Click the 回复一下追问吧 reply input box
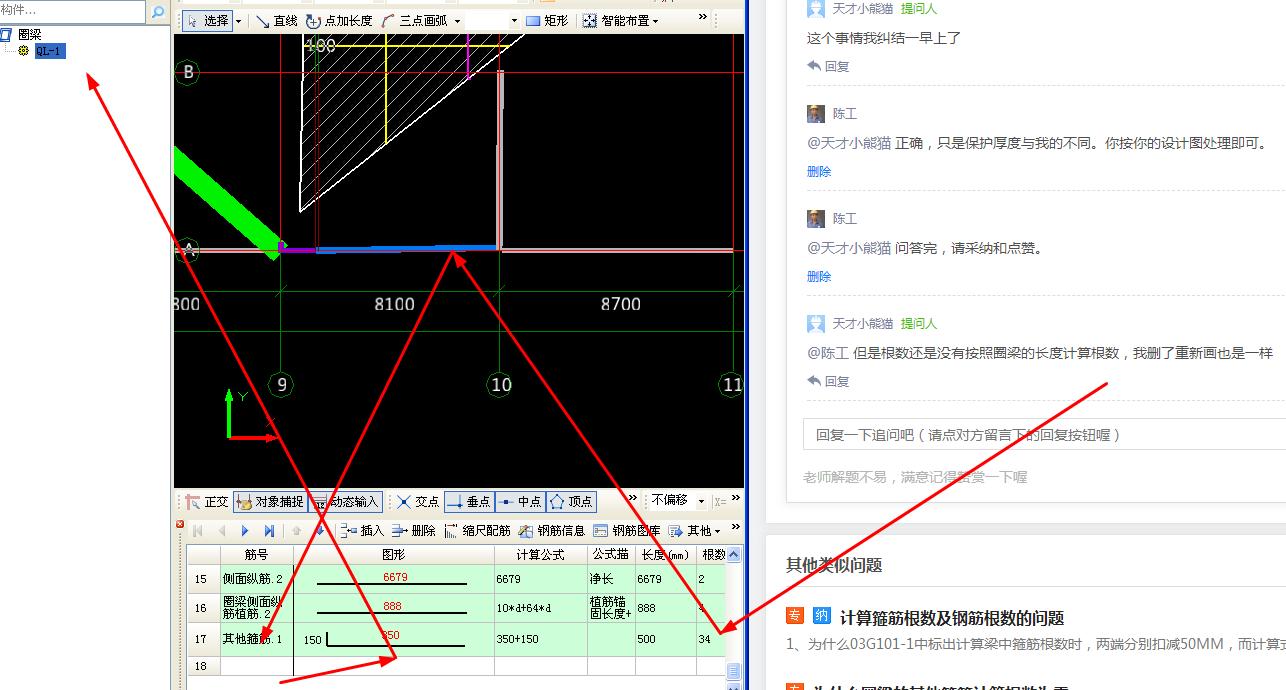1286x690 pixels. pos(1044,435)
